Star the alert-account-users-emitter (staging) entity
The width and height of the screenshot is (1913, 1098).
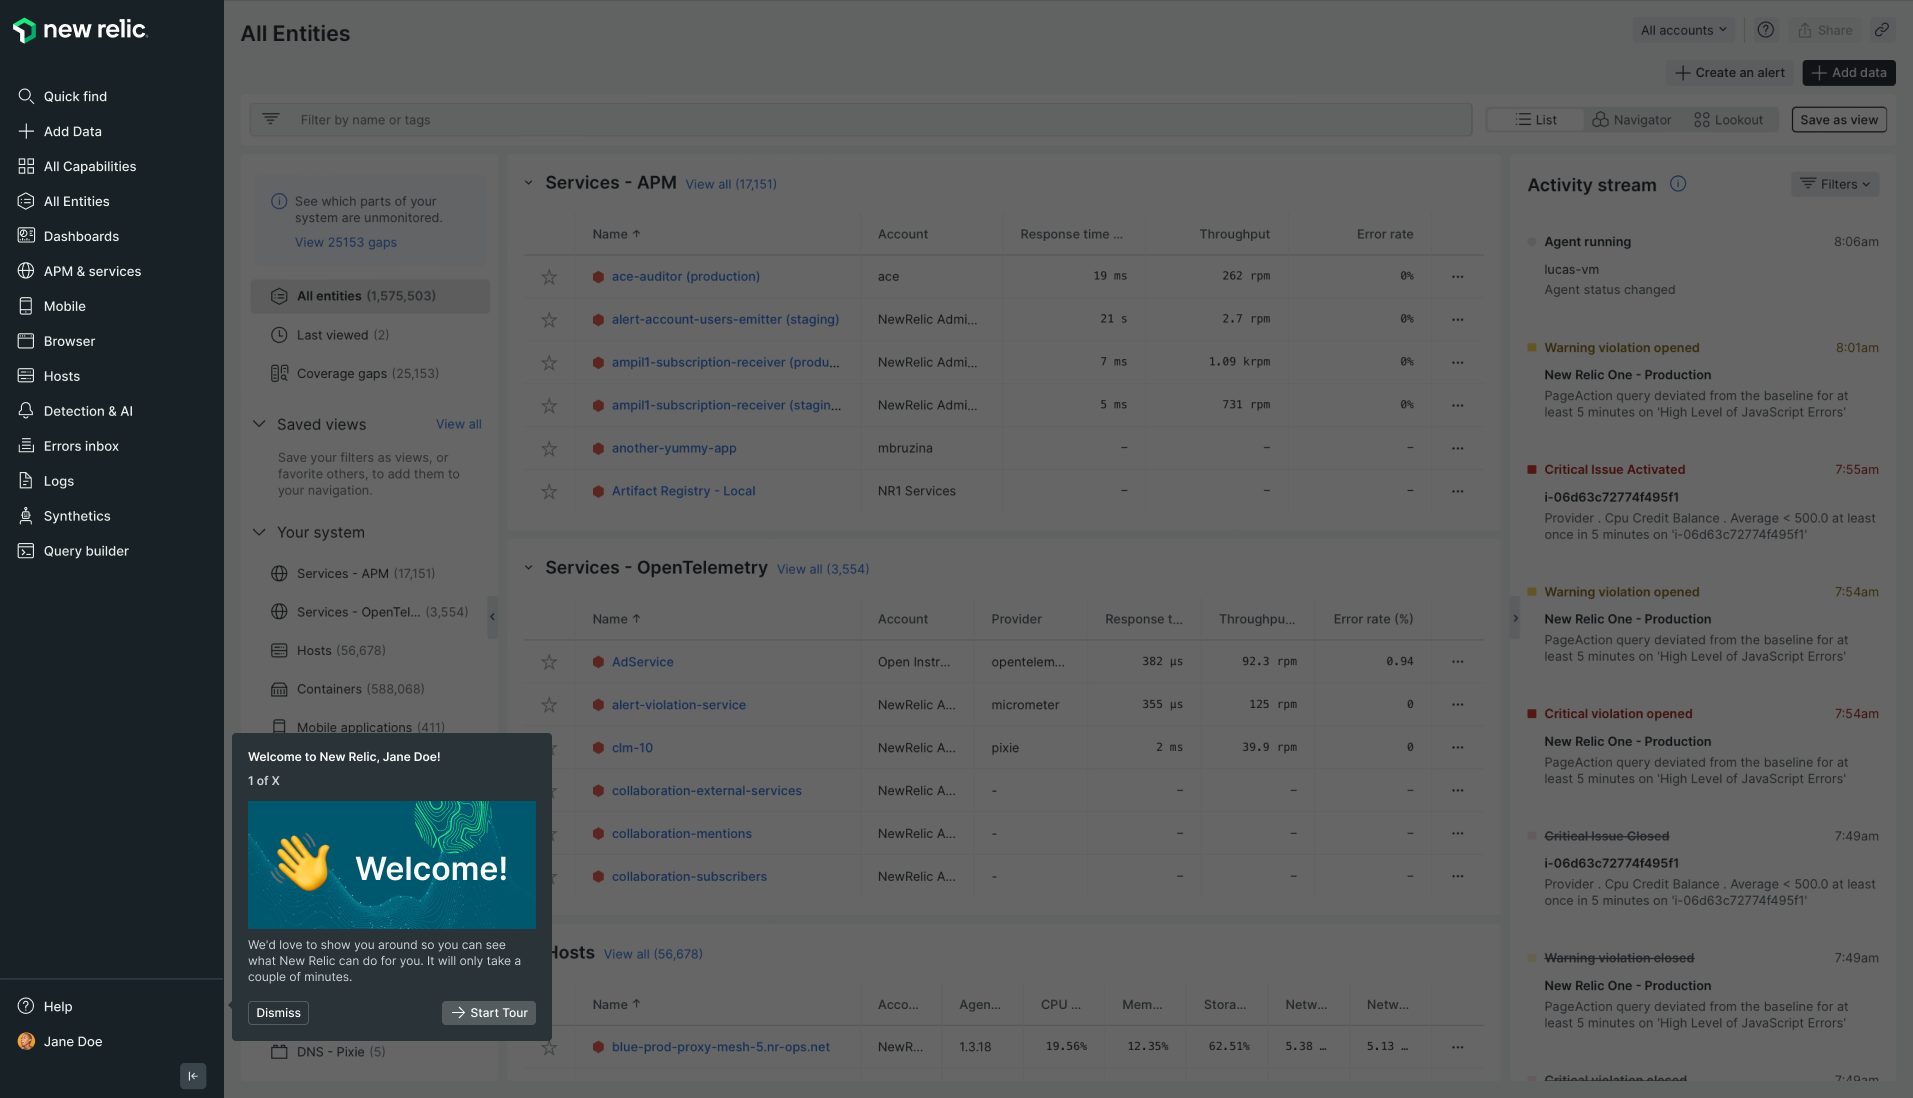(x=549, y=320)
